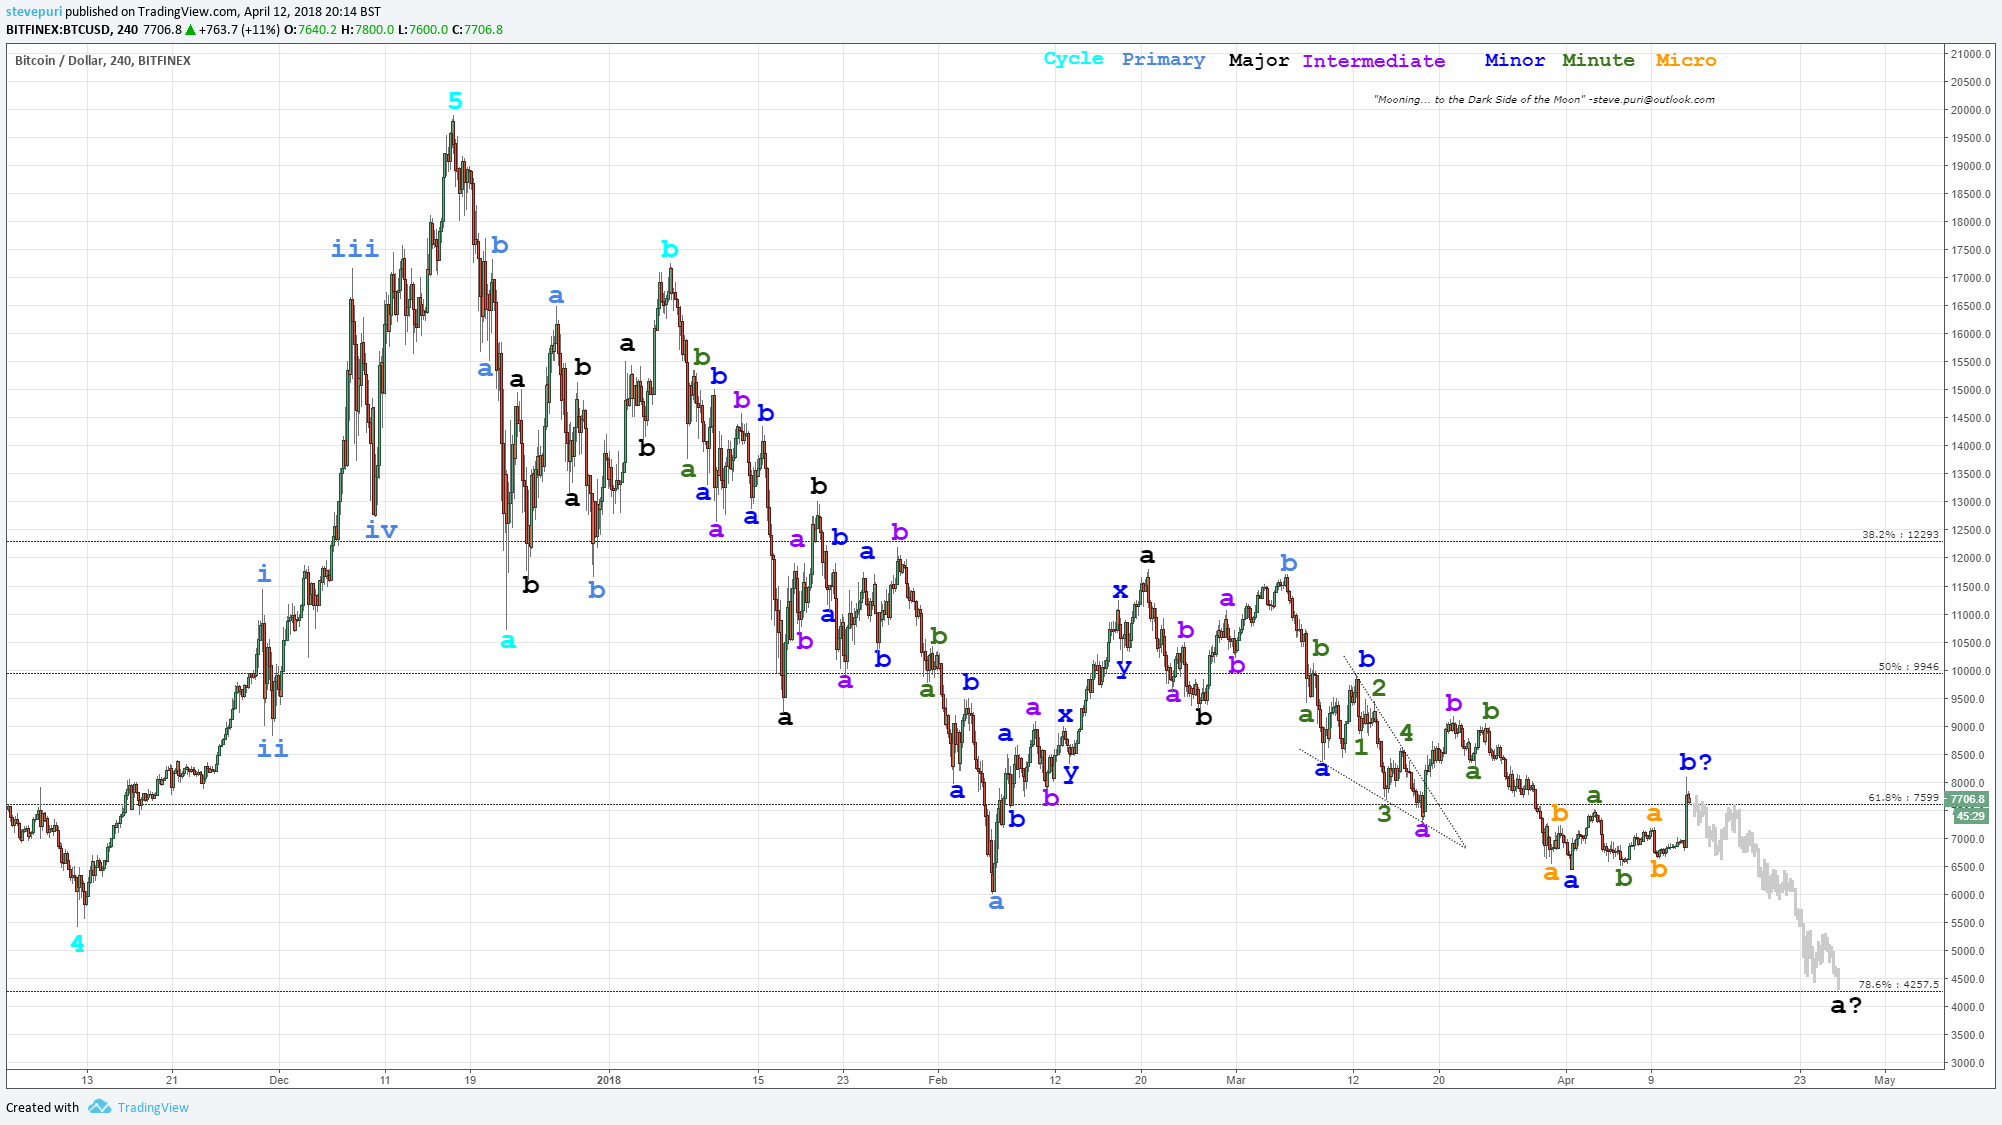Select the Cycle legend label
The image size is (2002, 1125).
click(1073, 59)
